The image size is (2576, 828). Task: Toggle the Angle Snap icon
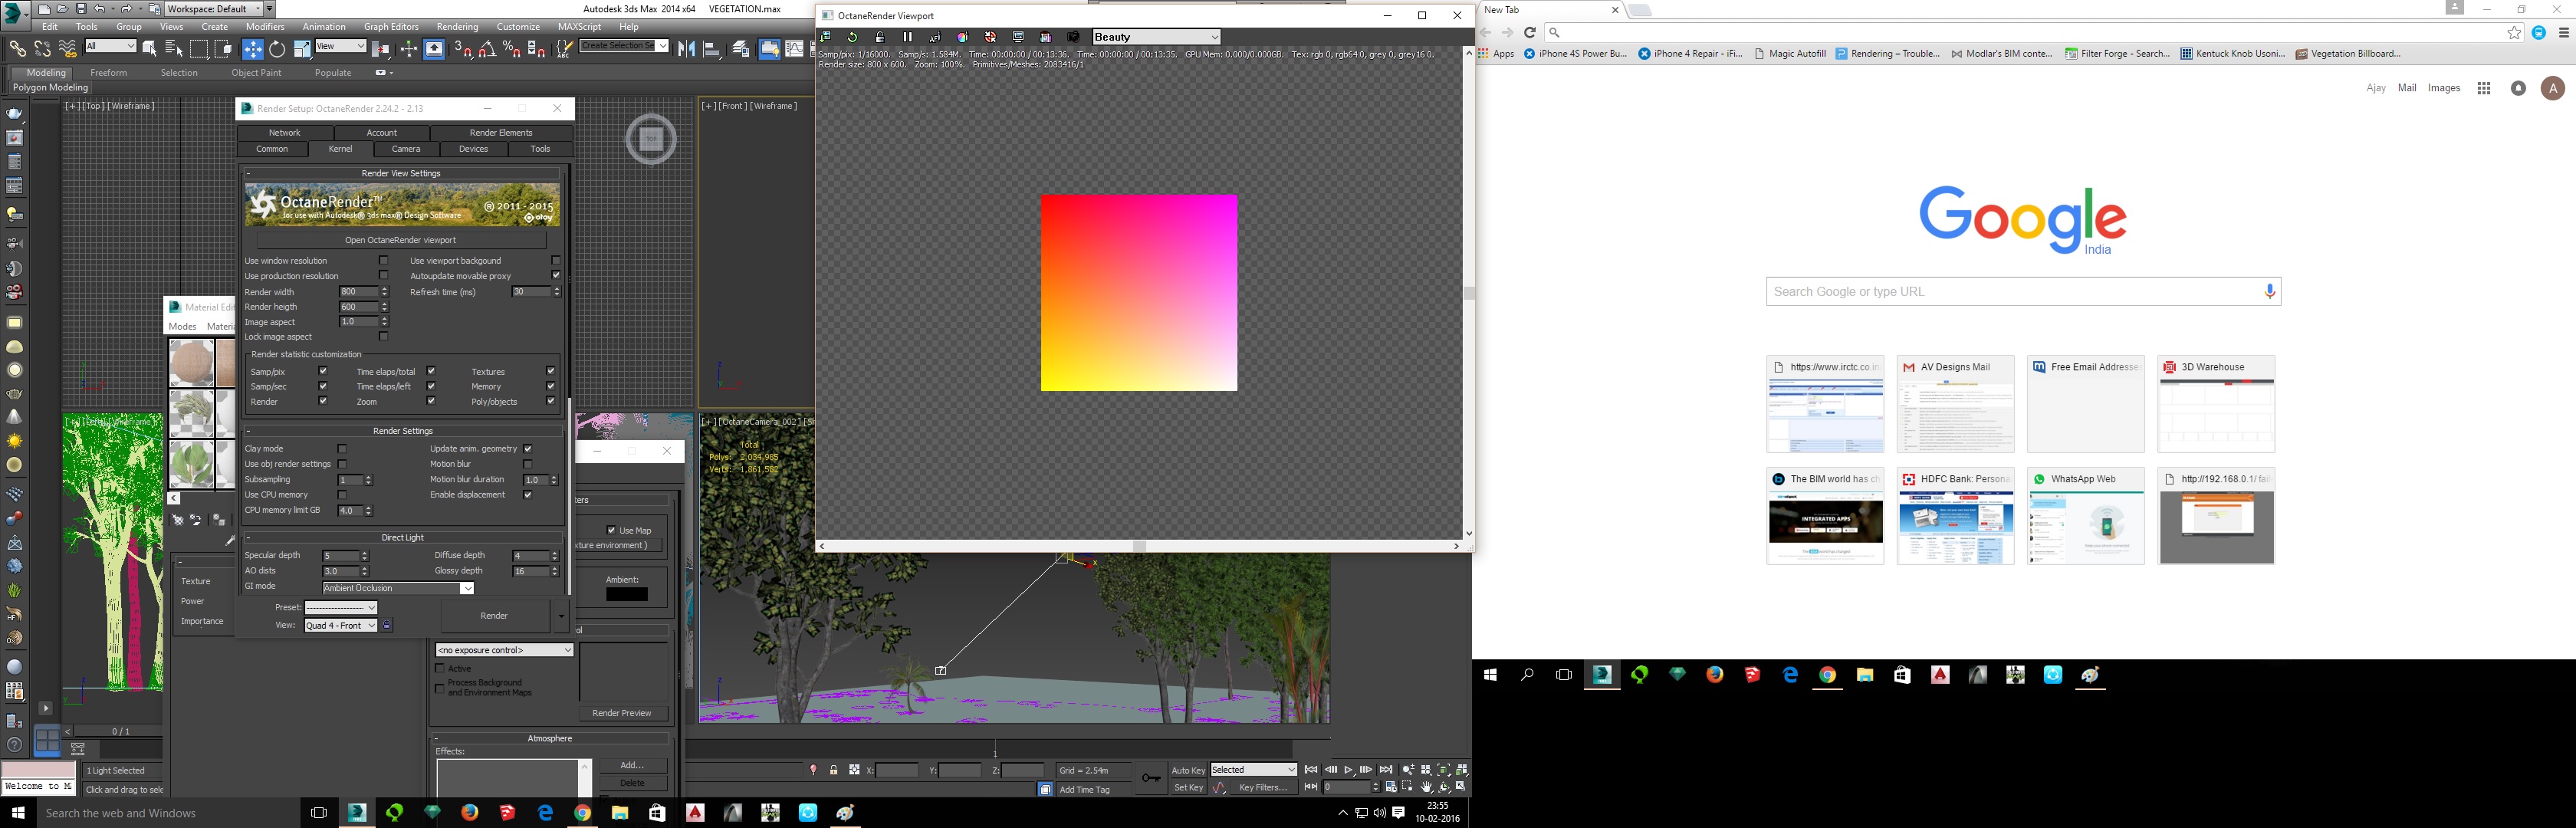(487, 49)
